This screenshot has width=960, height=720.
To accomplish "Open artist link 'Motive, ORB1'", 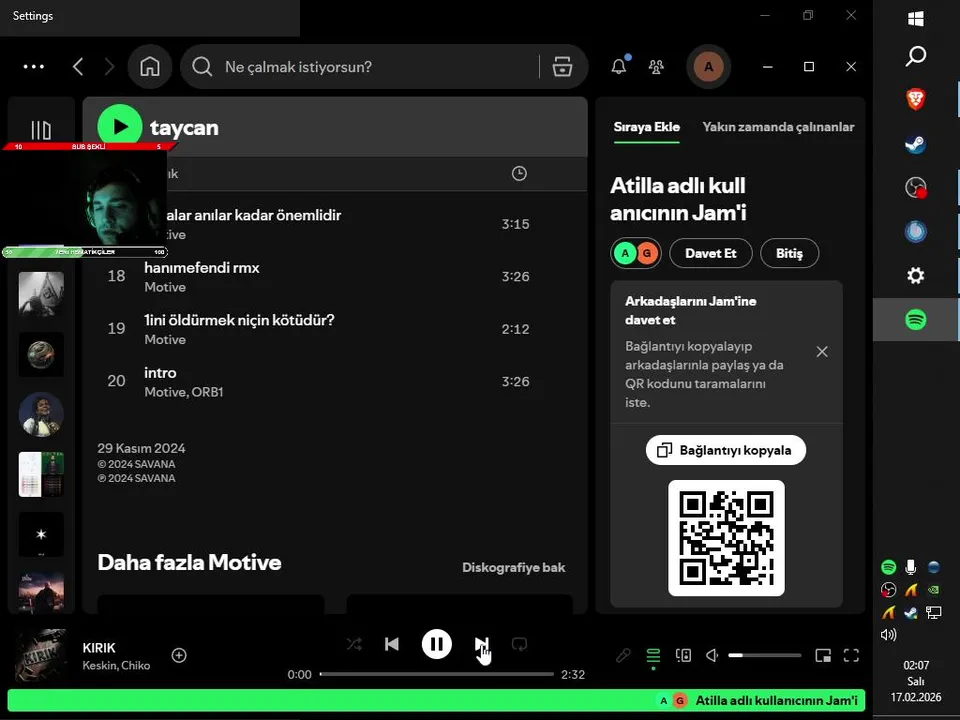I will (x=184, y=392).
